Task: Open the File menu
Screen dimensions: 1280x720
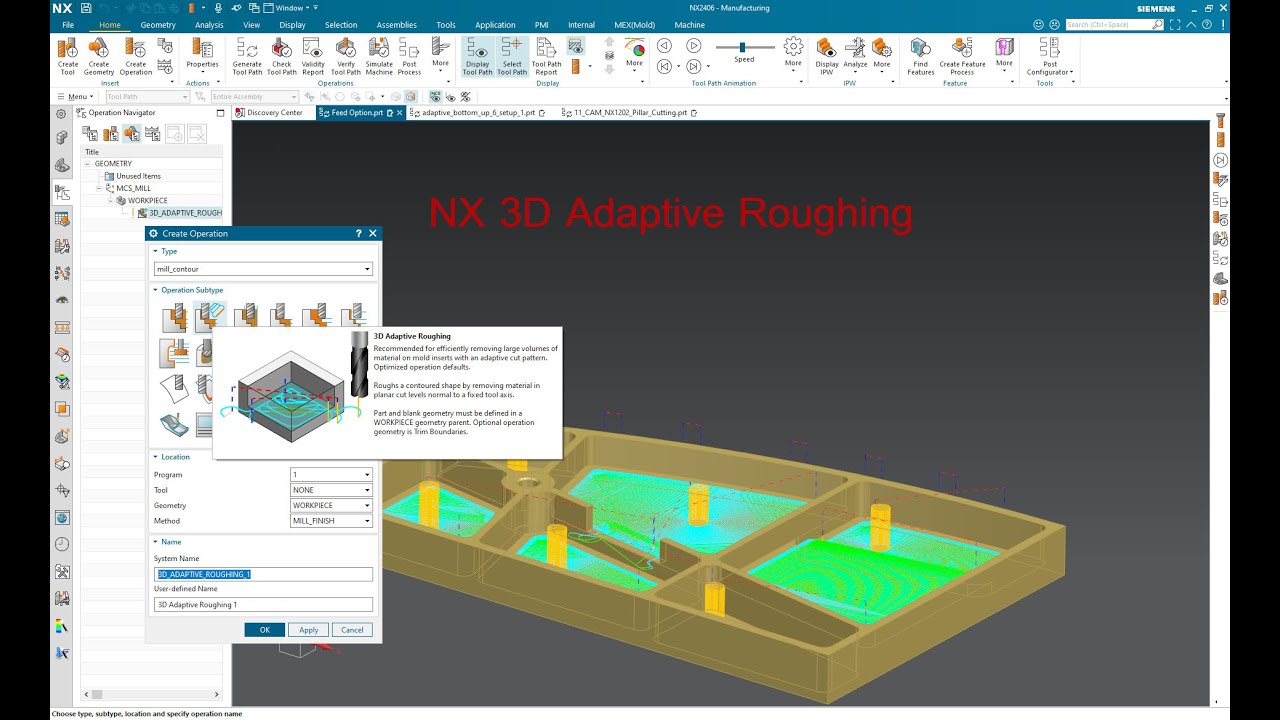Action: click(x=68, y=25)
